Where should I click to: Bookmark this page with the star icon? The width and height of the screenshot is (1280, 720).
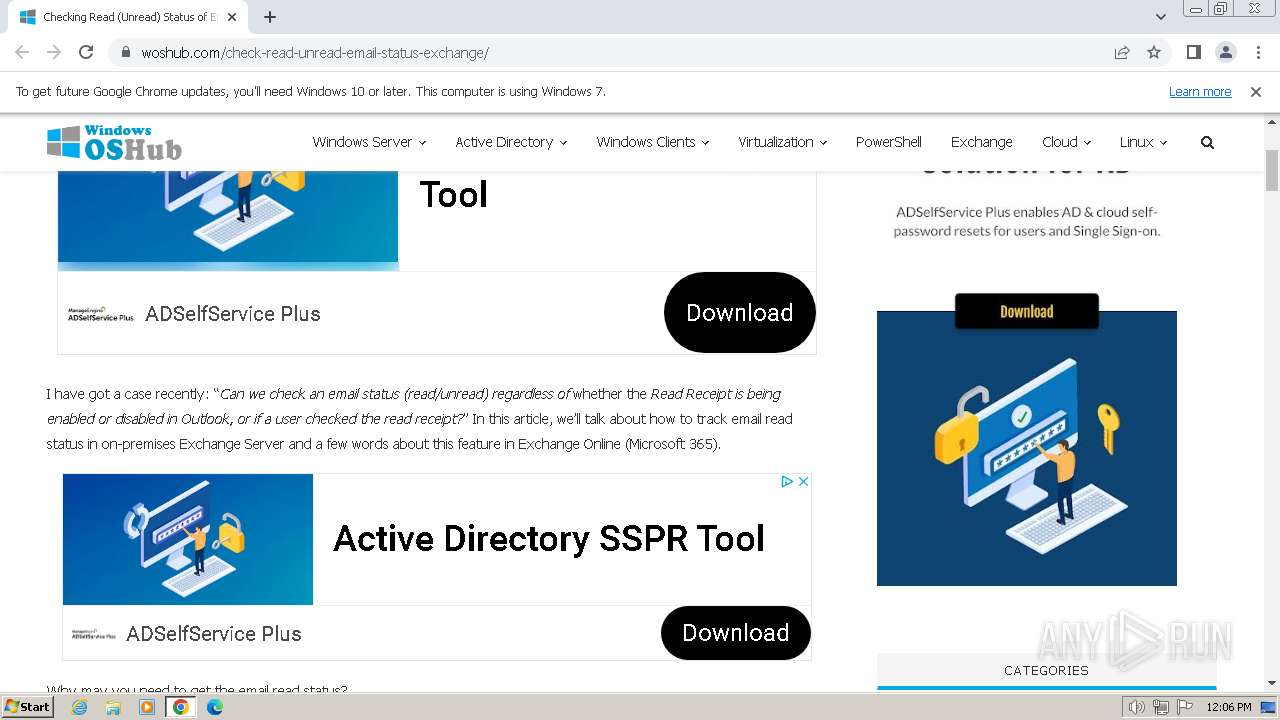pyautogui.click(x=1154, y=52)
